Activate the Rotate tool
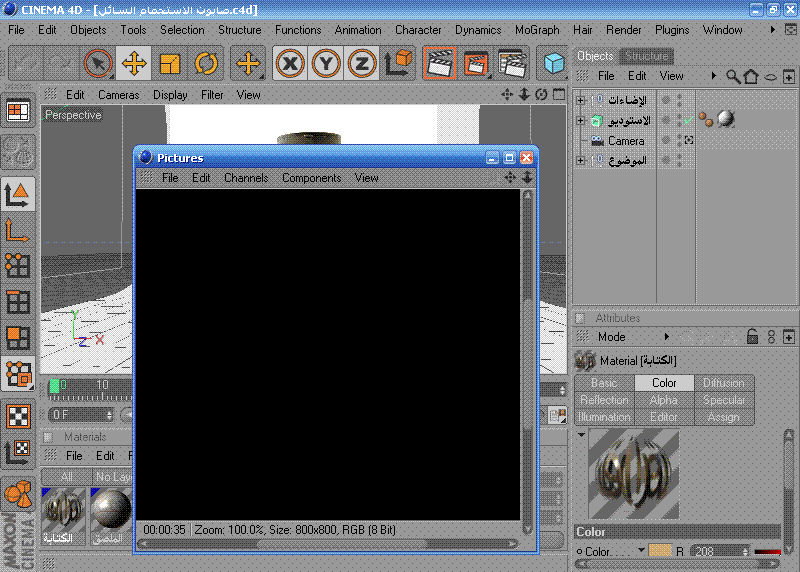The width and height of the screenshot is (800, 572). click(206, 64)
